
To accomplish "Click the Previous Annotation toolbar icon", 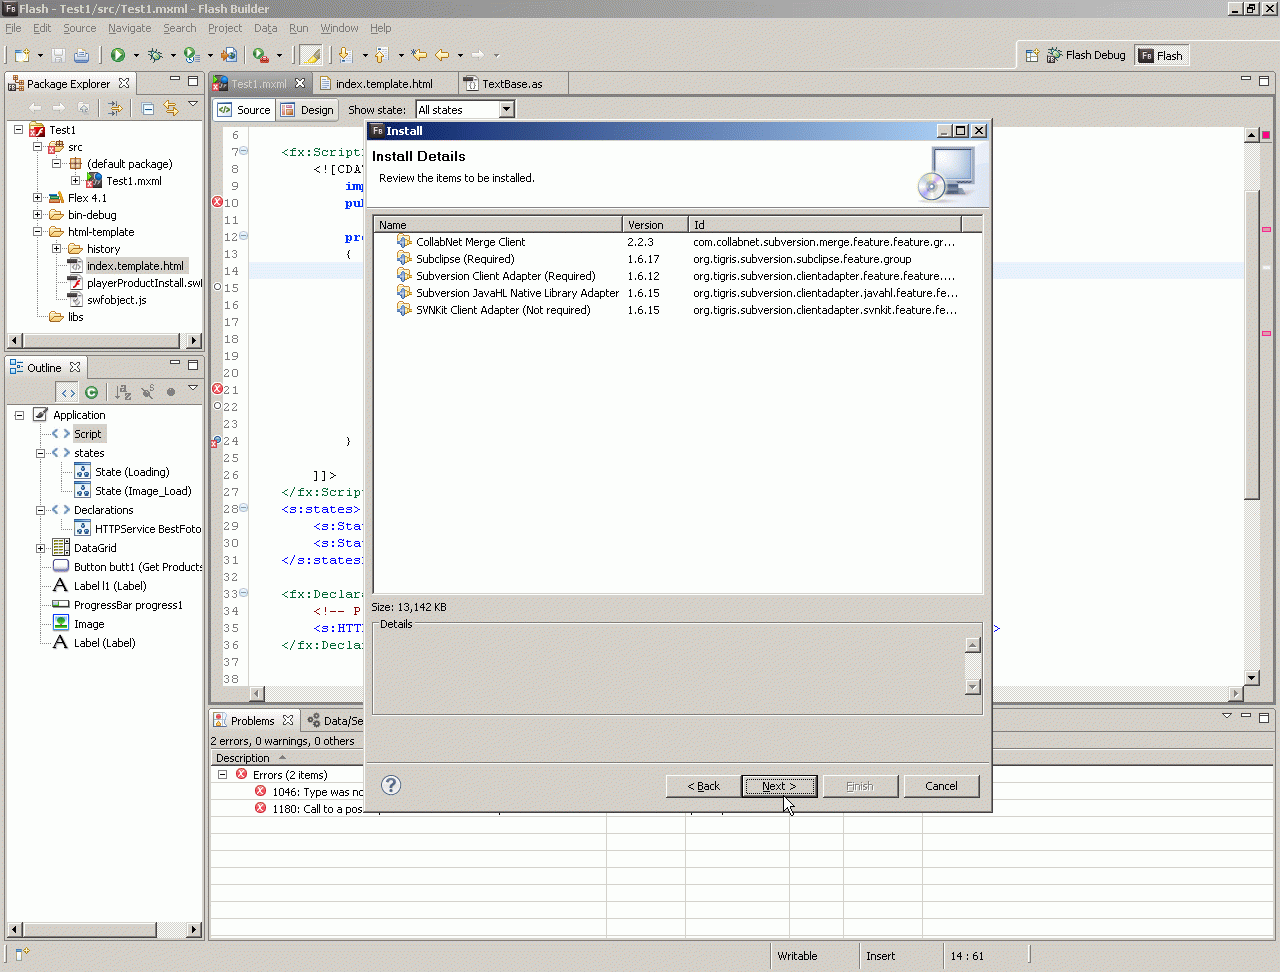I will [x=381, y=55].
